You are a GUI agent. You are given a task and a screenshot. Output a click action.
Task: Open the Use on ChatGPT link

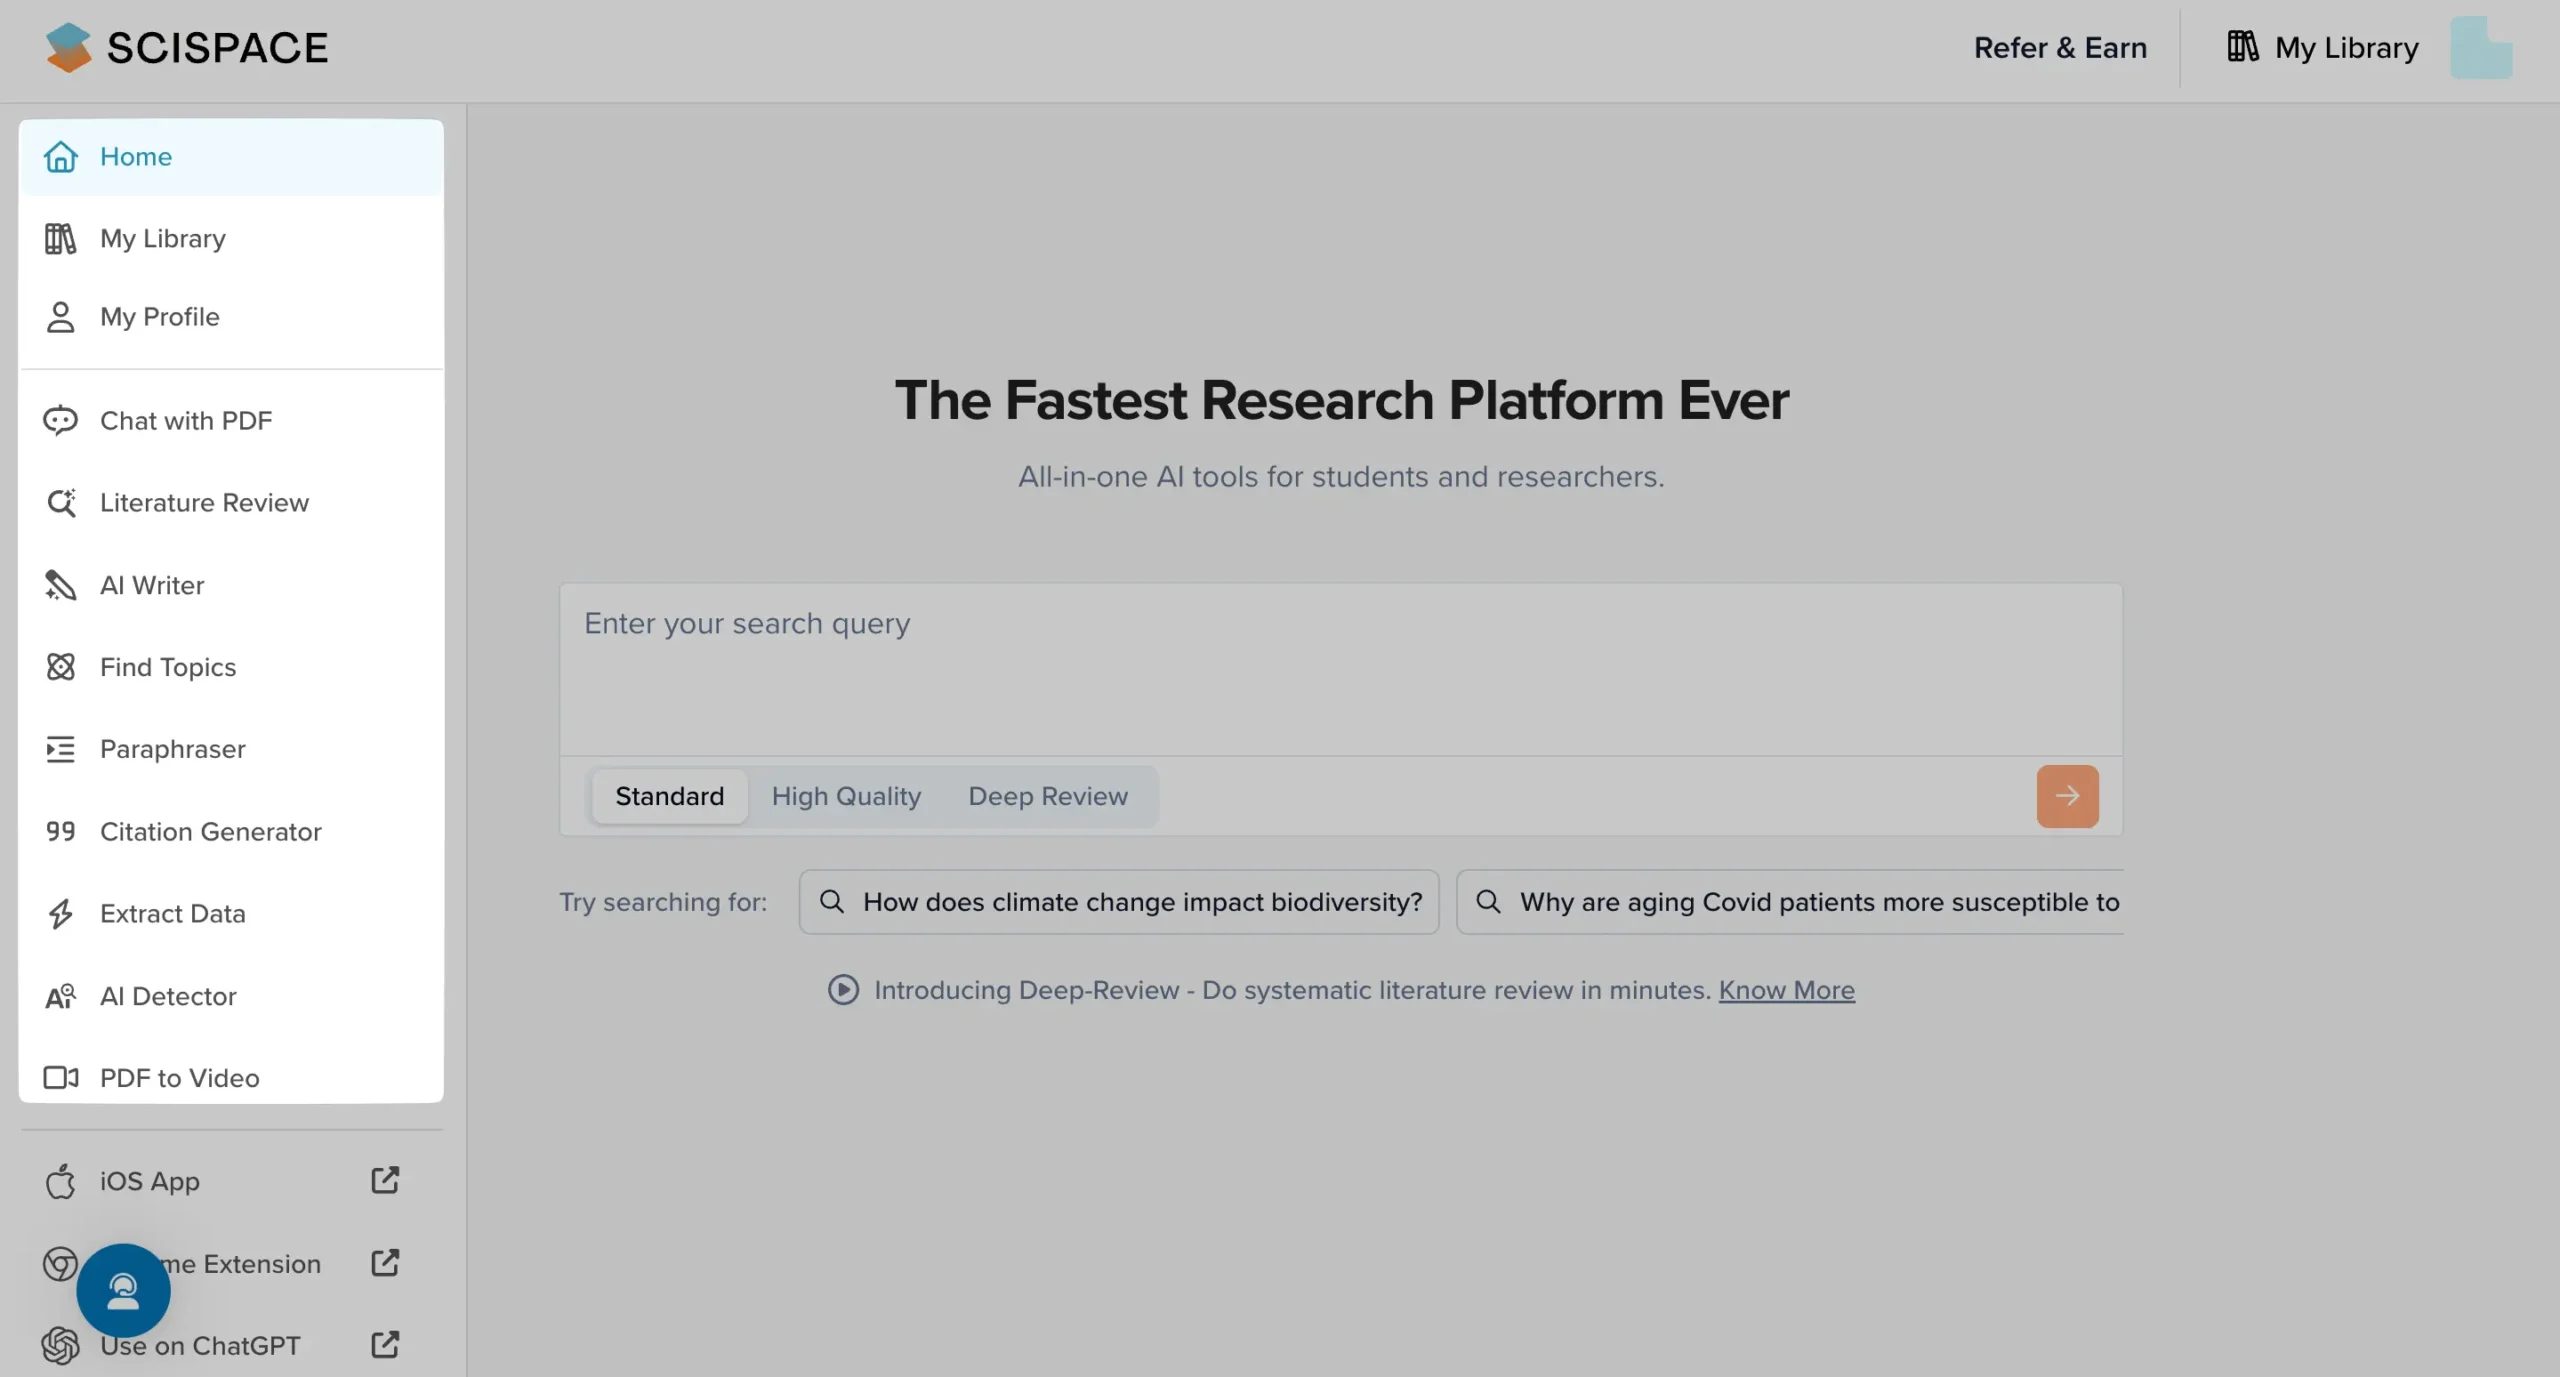(200, 1346)
